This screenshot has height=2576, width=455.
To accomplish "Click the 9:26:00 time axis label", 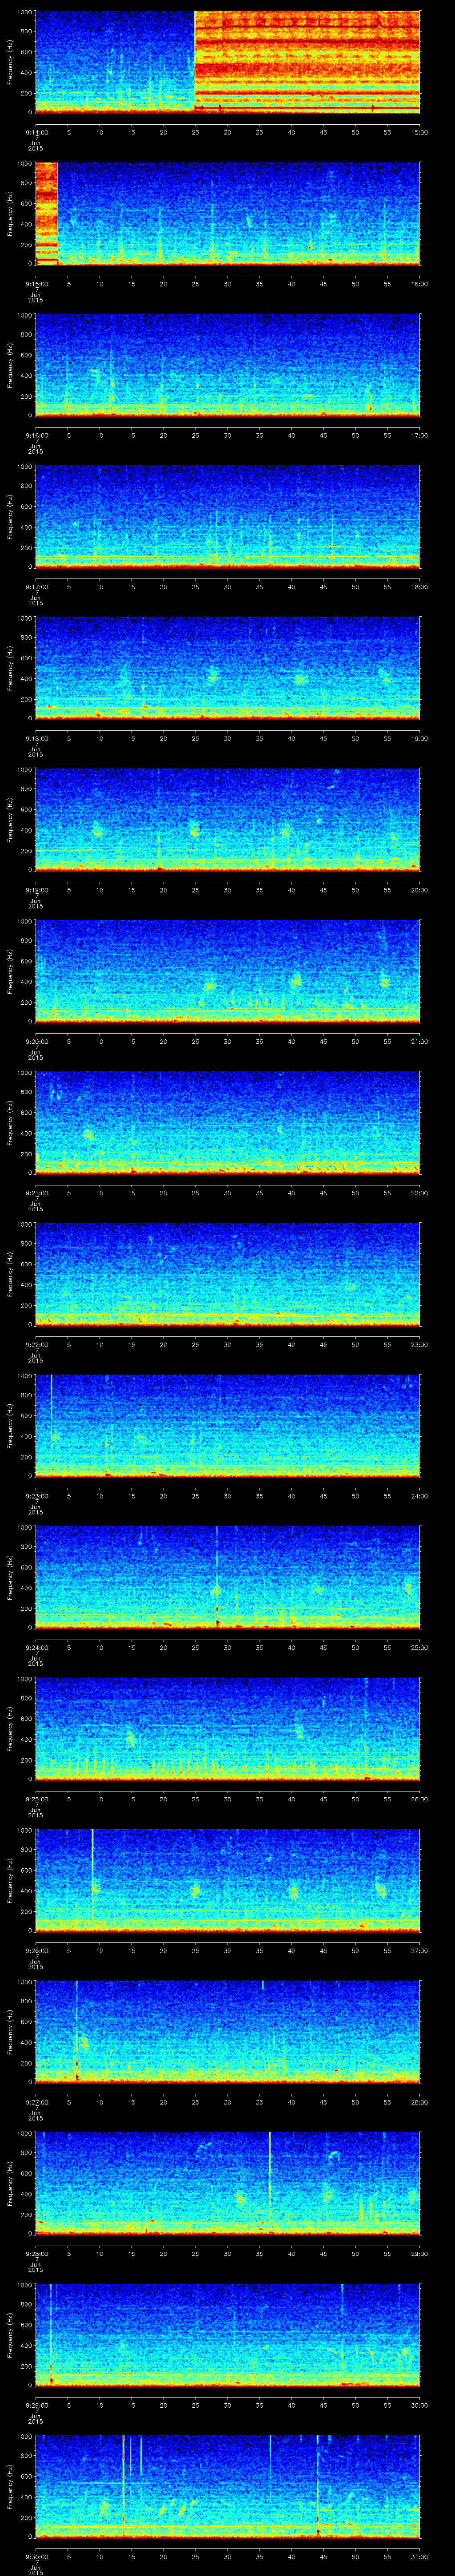I will pyautogui.click(x=36, y=1950).
